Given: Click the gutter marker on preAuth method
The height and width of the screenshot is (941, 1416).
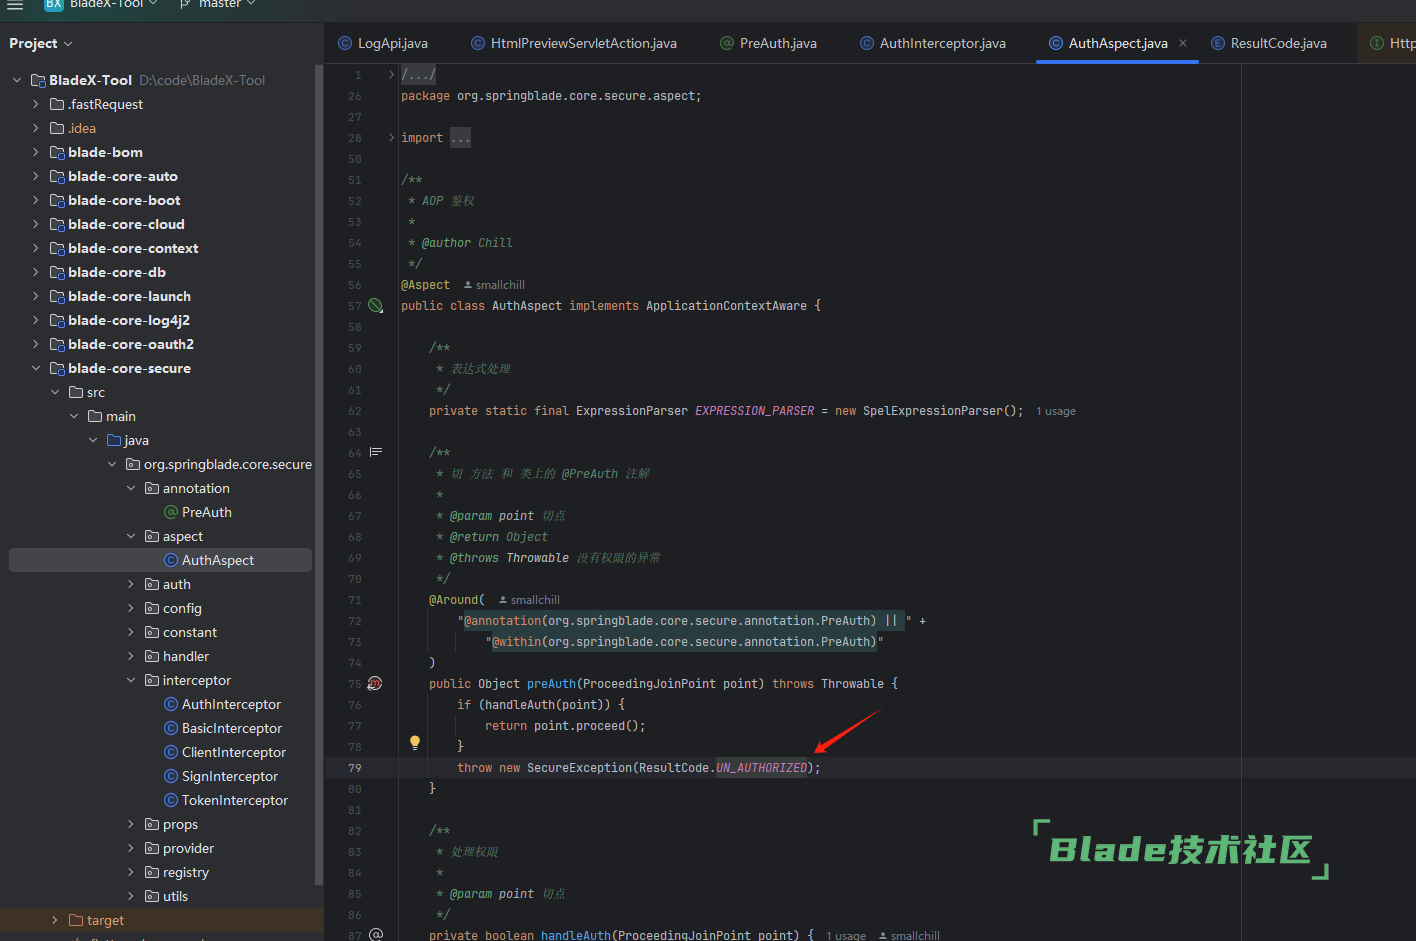Looking at the screenshot, I should coord(375,683).
